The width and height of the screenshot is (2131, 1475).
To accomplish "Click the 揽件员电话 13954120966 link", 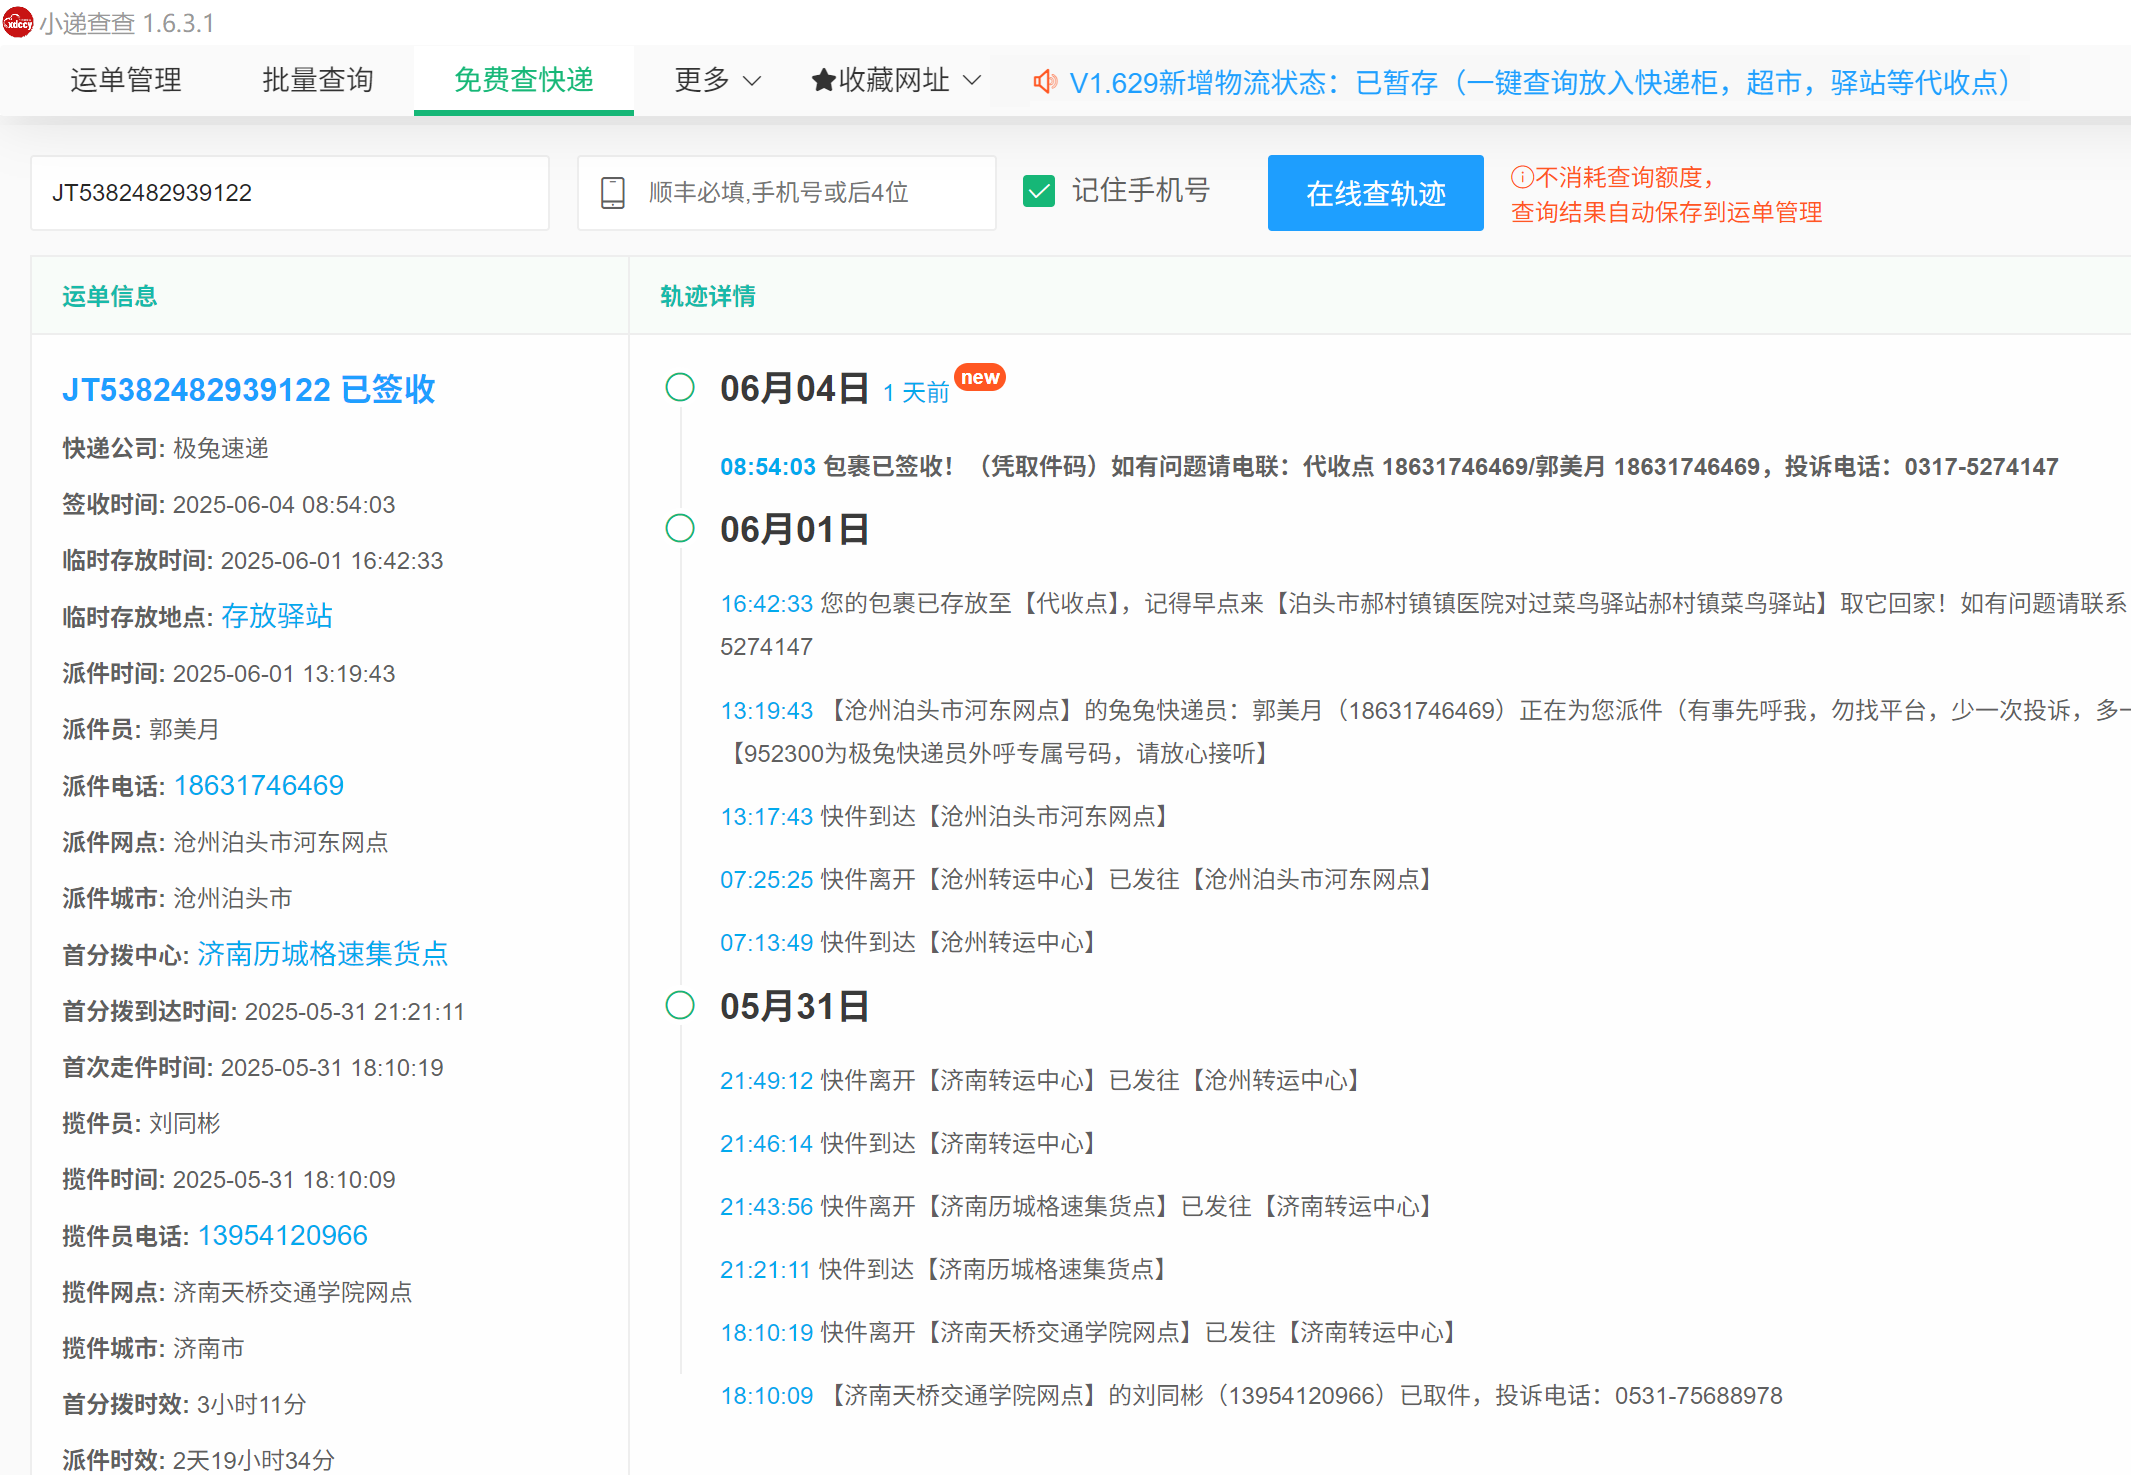I will (x=283, y=1235).
